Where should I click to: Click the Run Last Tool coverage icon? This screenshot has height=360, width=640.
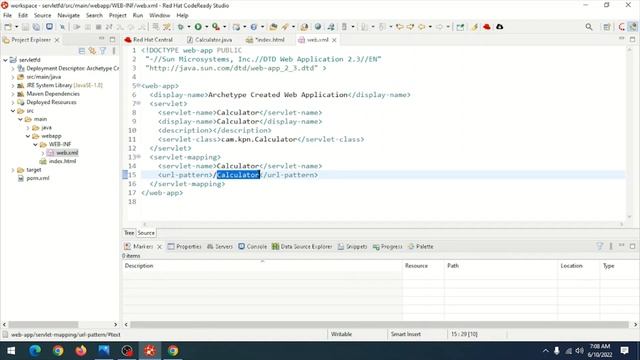click(x=216, y=27)
